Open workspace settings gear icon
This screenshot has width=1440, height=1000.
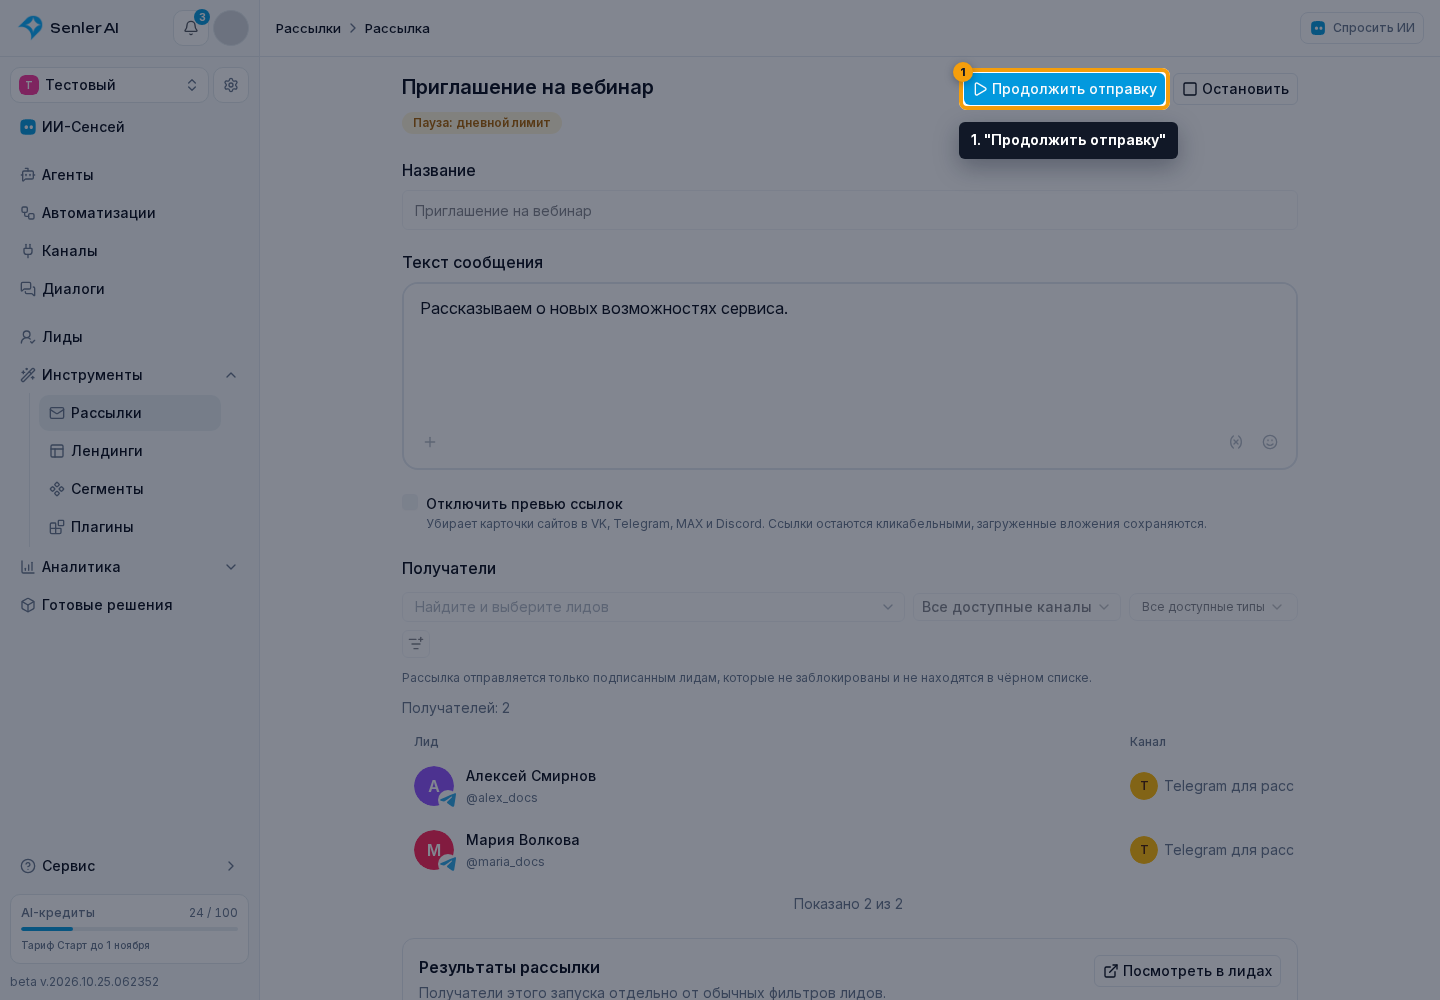[x=231, y=85]
